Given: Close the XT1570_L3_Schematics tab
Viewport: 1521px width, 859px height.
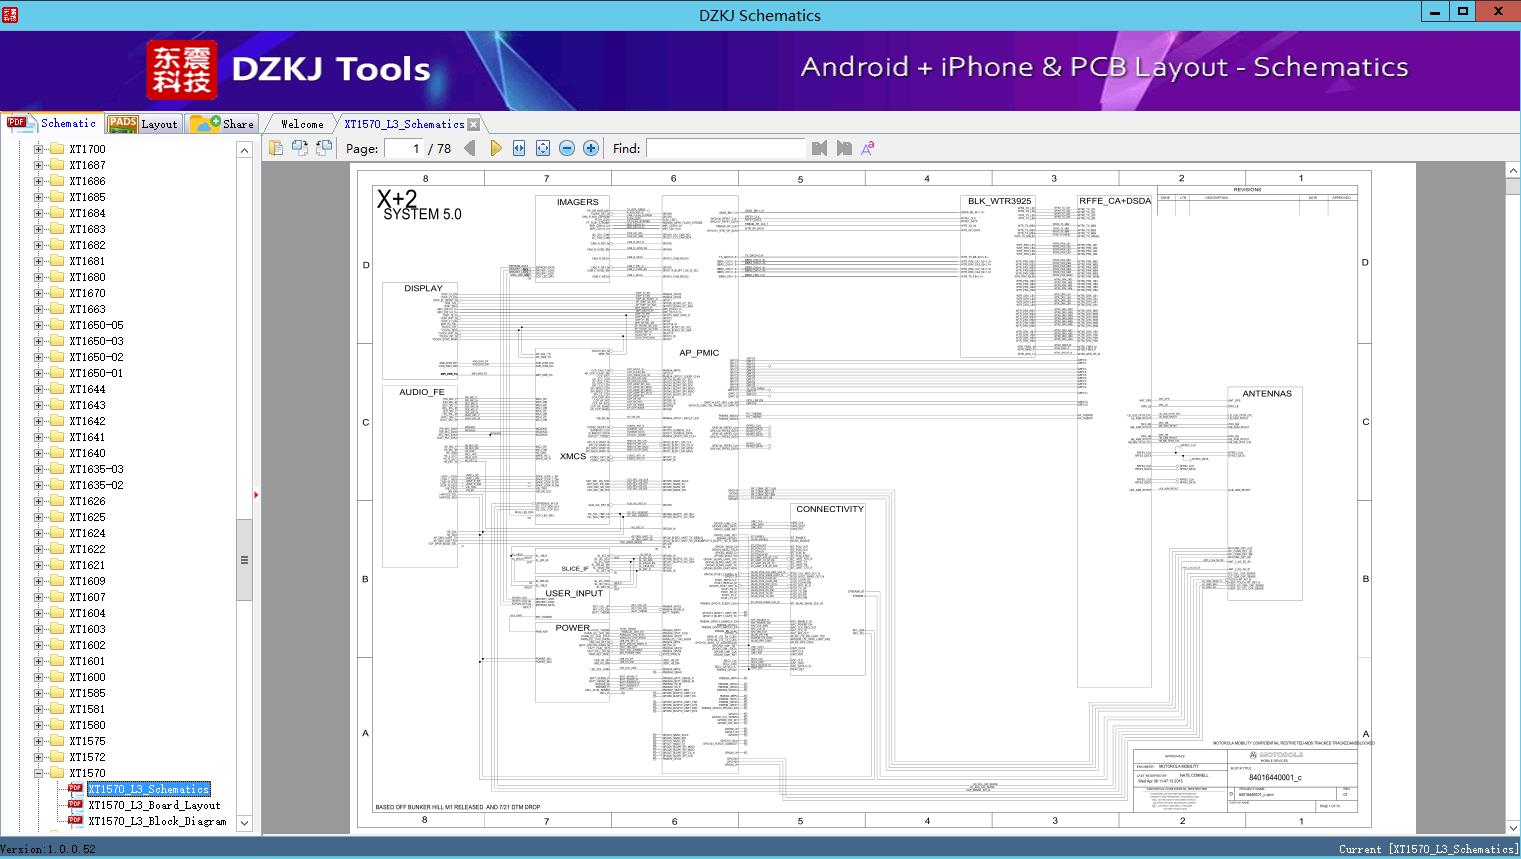Looking at the screenshot, I should click(x=474, y=124).
